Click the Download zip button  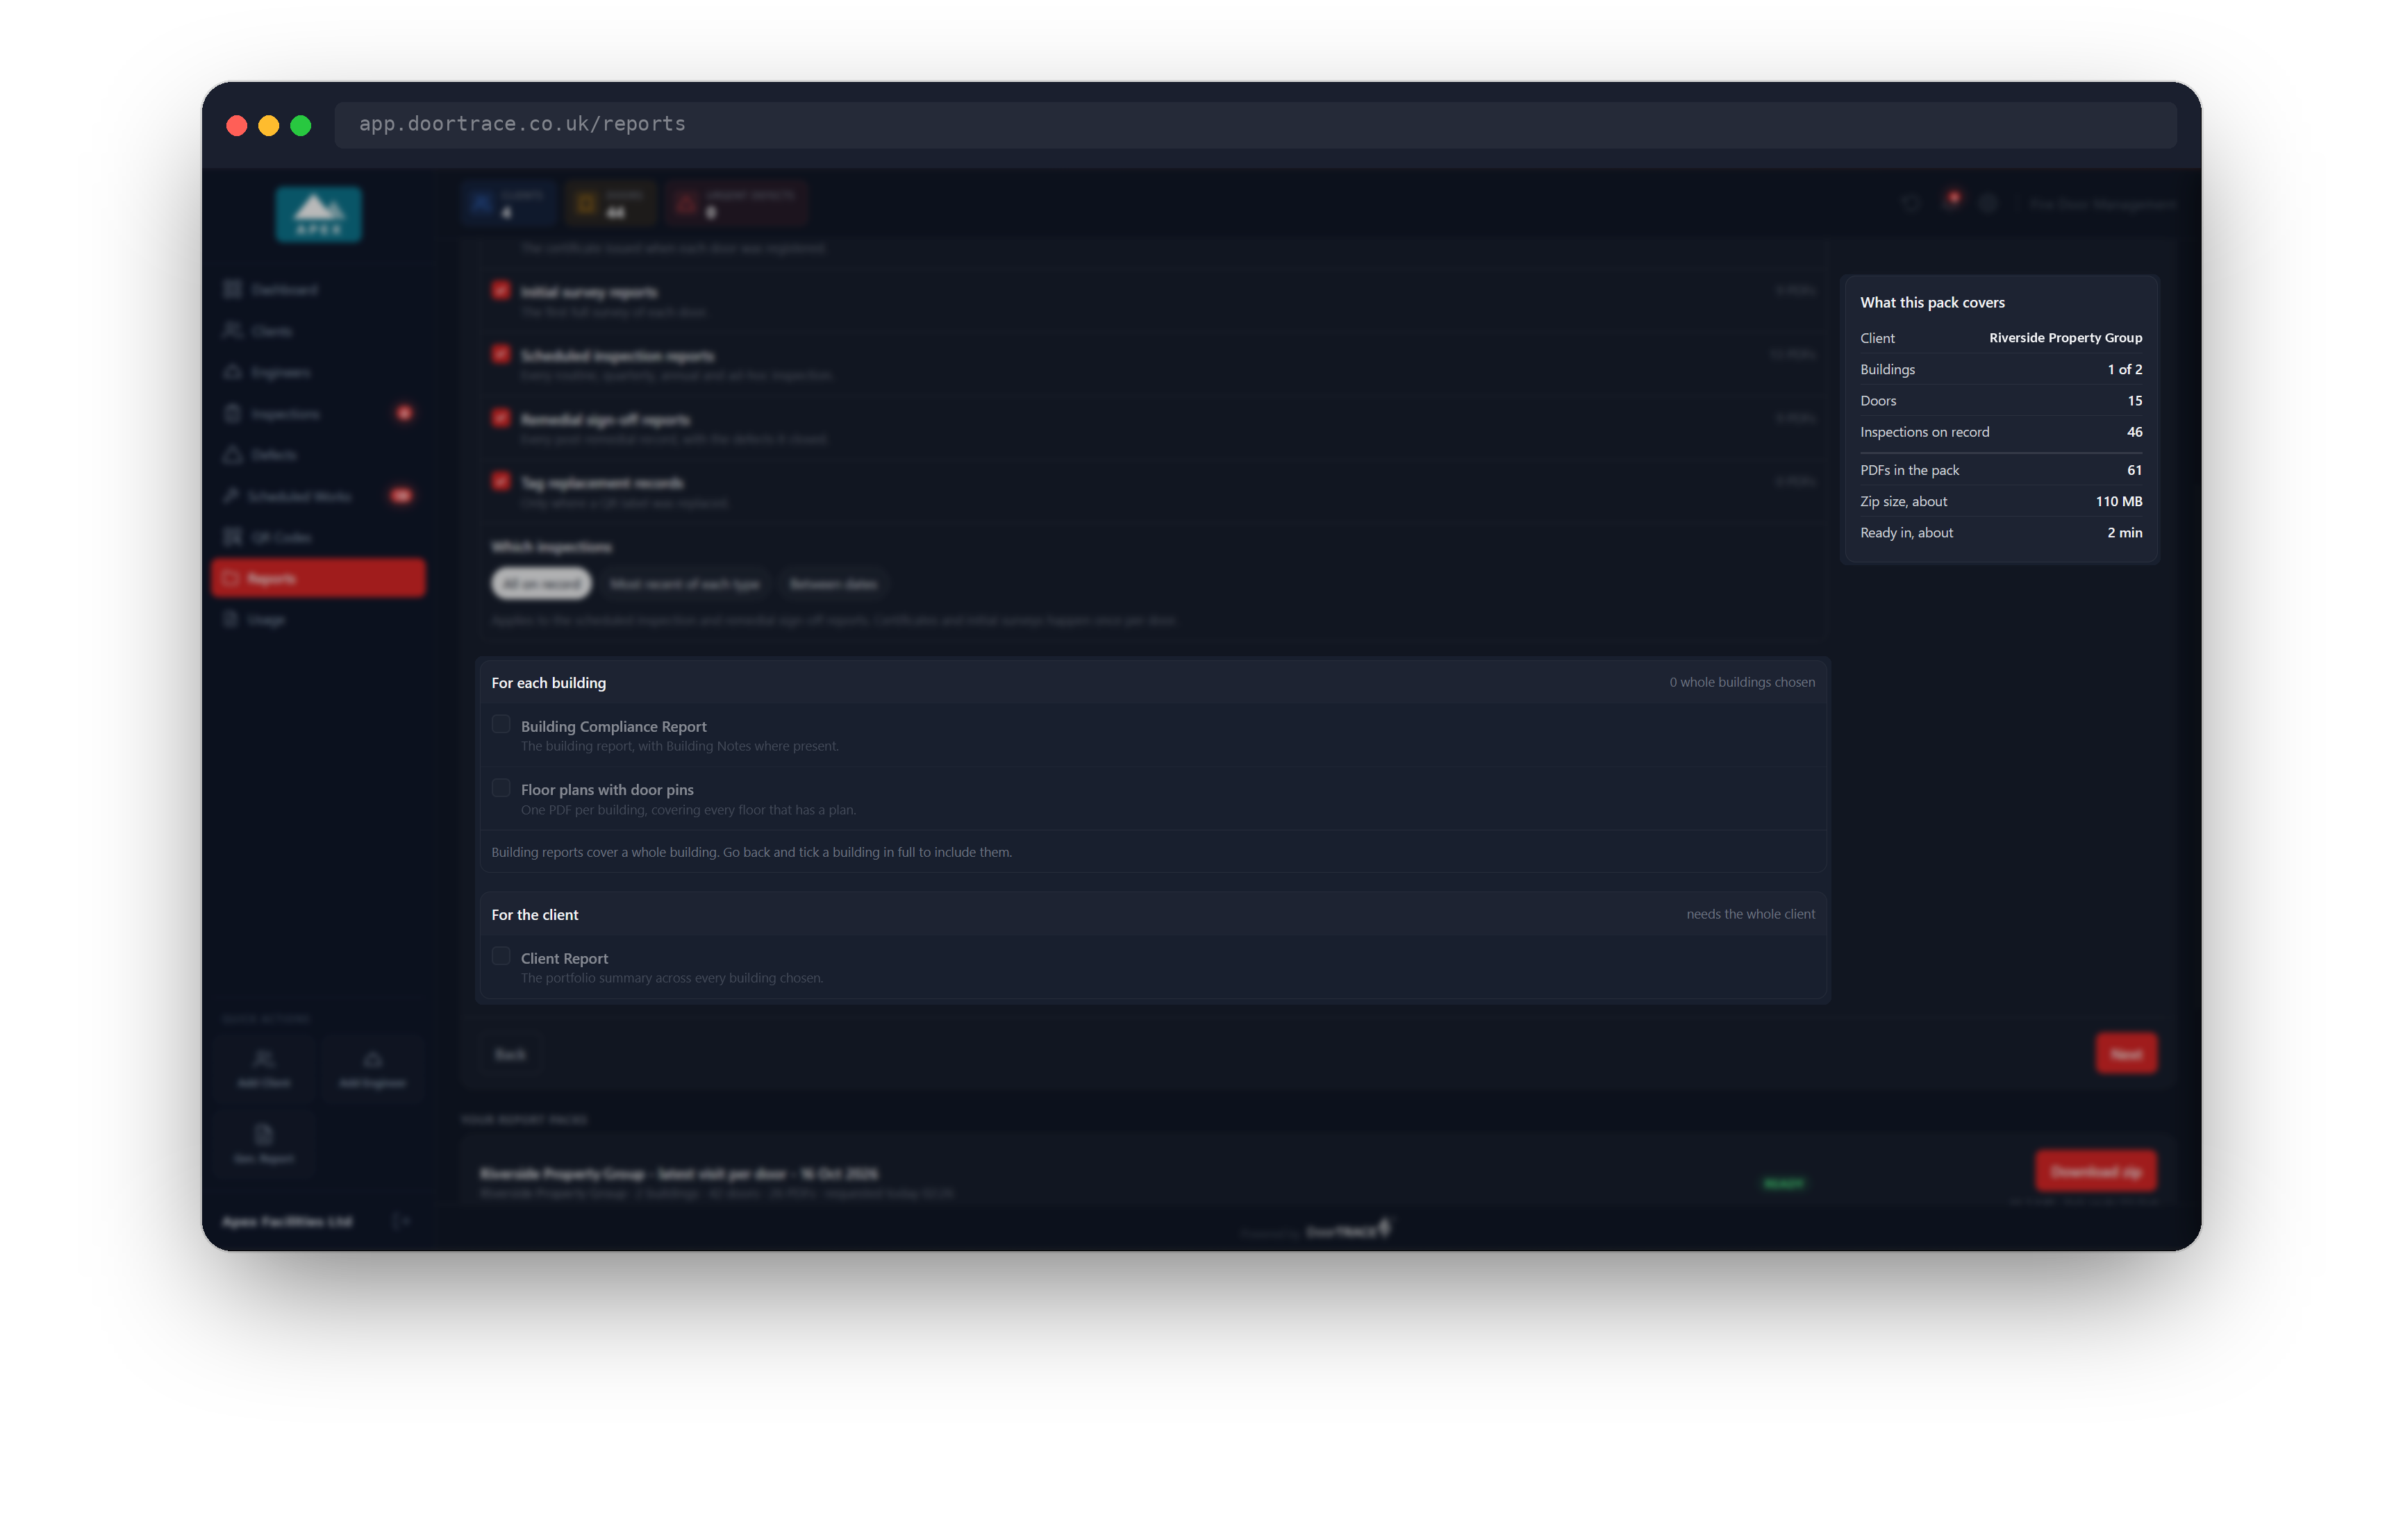coord(2095,1172)
